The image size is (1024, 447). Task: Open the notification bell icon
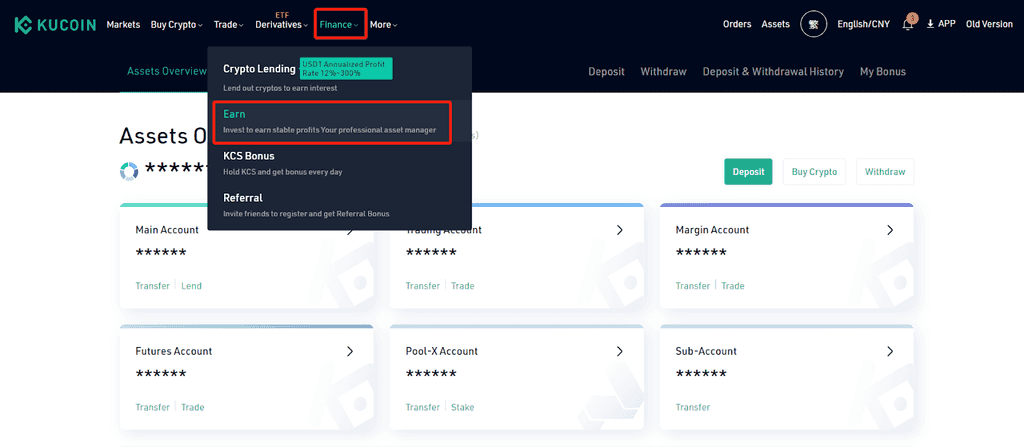tap(908, 24)
